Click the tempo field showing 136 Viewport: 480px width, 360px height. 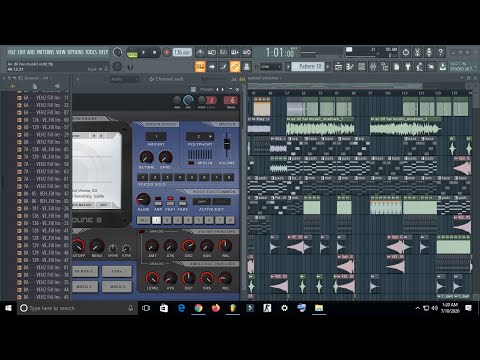point(182,52)
